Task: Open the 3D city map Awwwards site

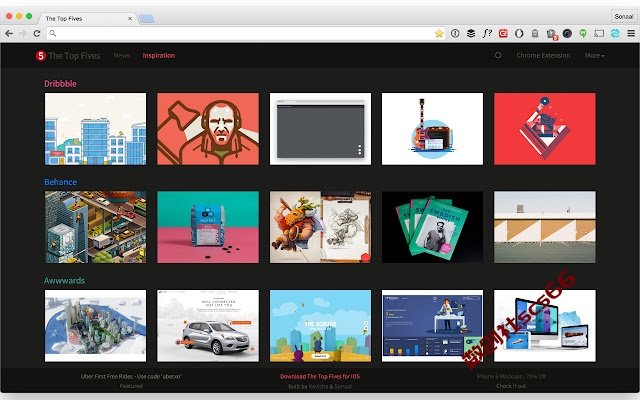Action: (x=96, y=326)
